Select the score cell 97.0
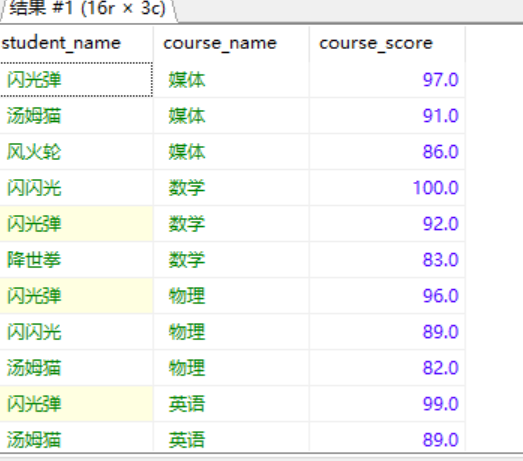 (387, 80)
